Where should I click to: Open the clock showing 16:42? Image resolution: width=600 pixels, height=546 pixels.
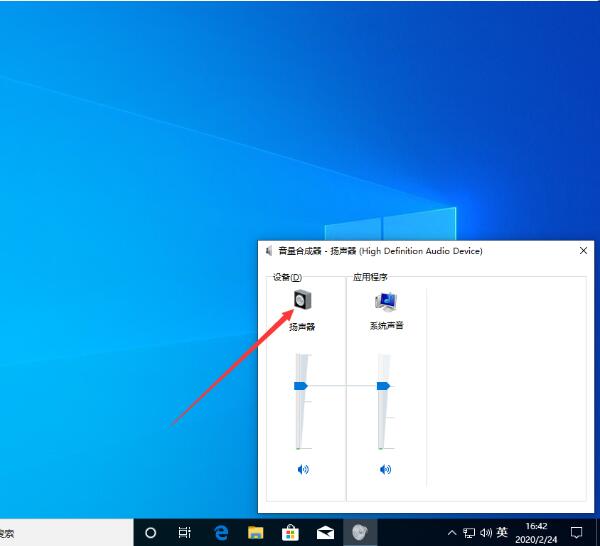coord(536,533)
